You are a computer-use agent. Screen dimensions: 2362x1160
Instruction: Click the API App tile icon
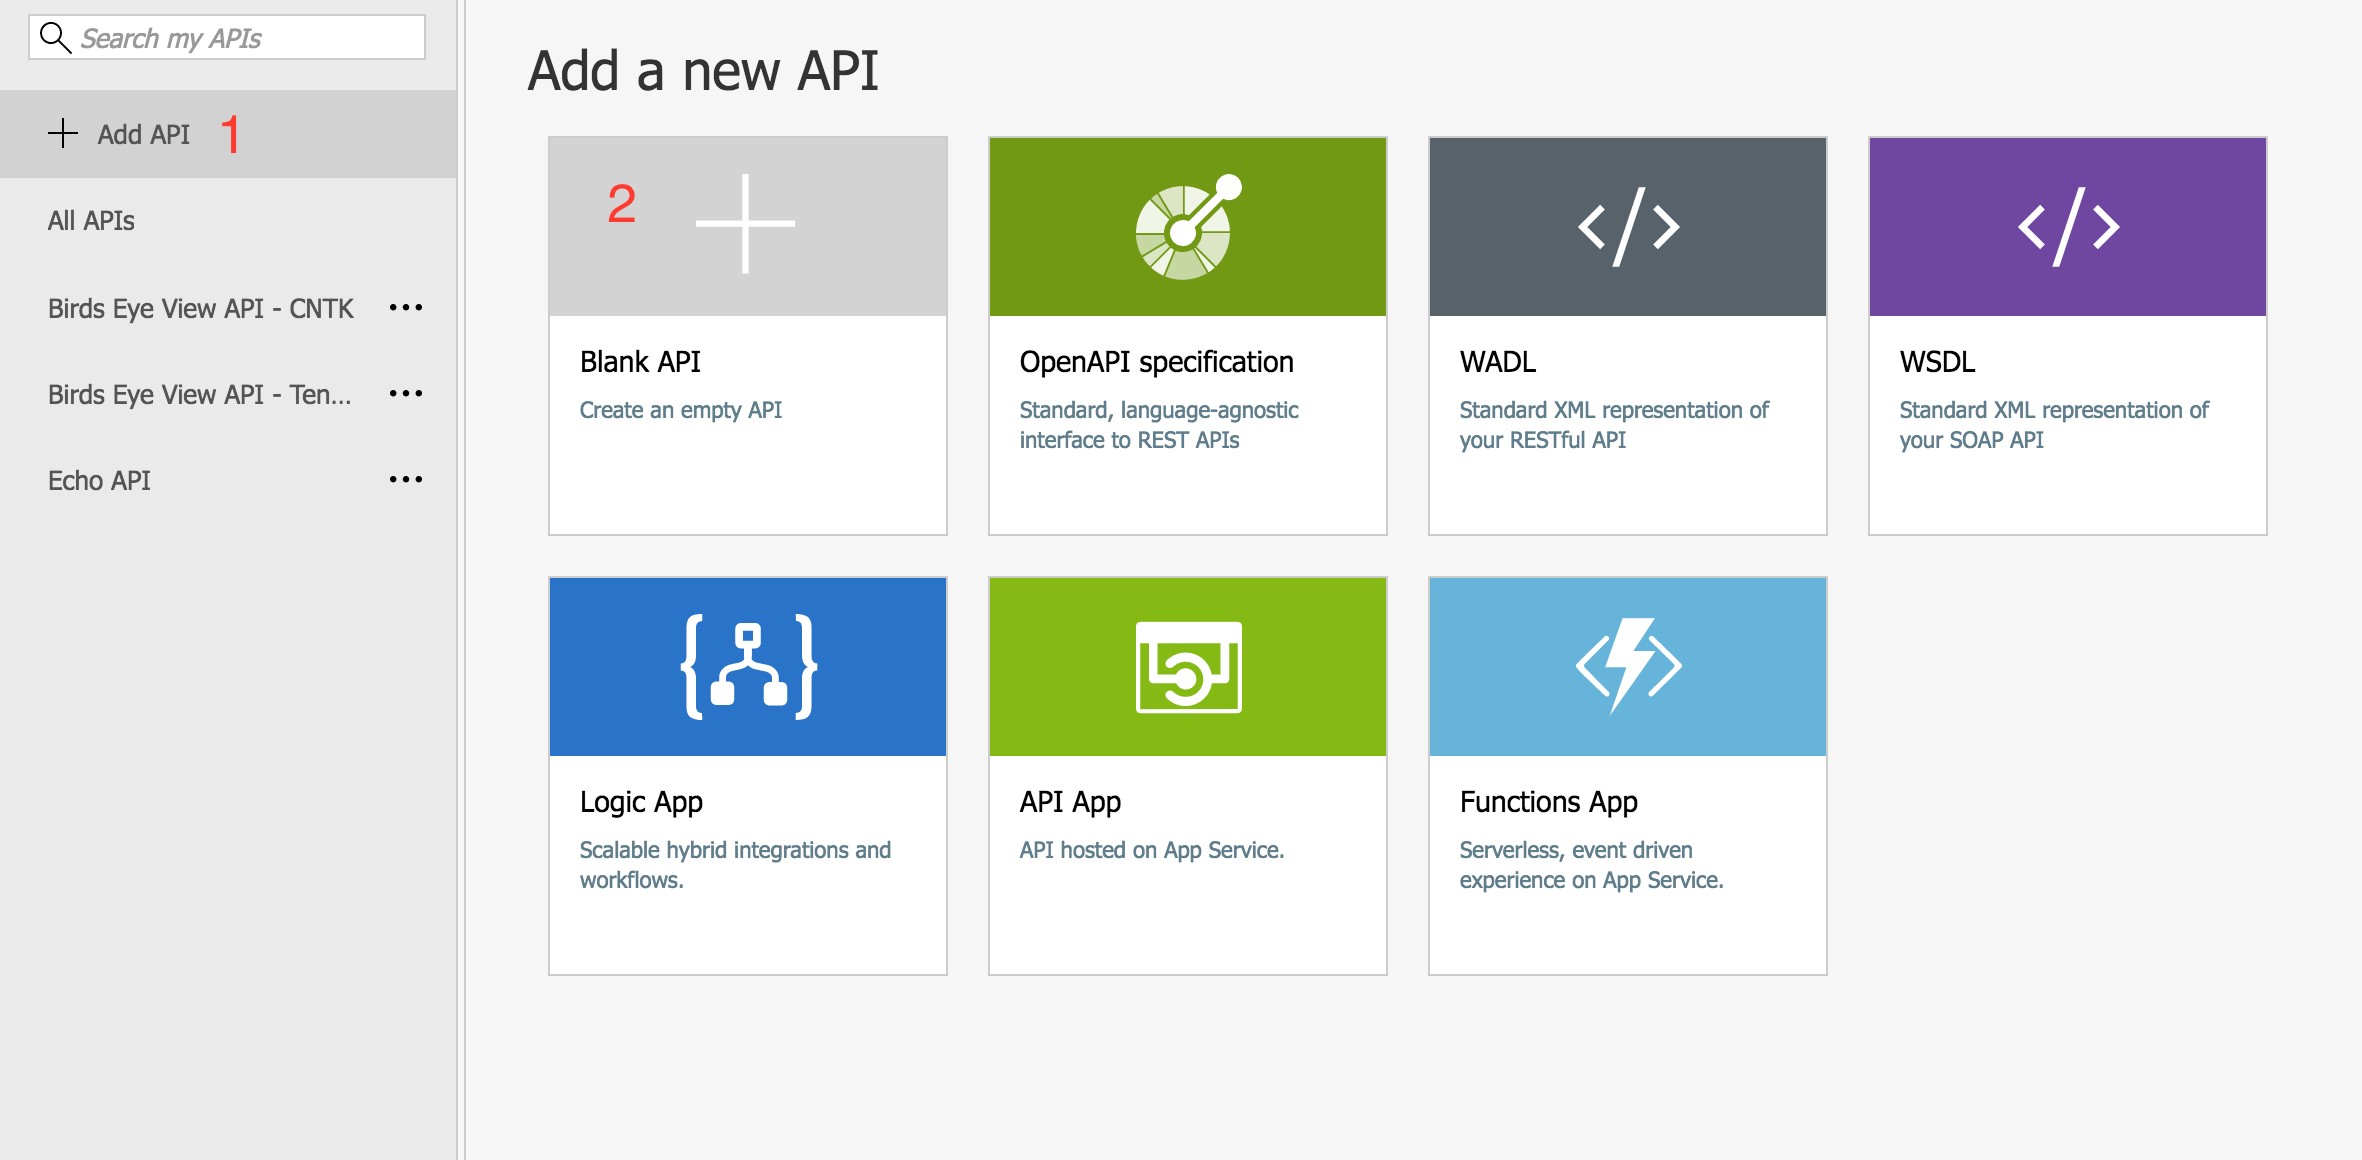tap(1186, 665)
